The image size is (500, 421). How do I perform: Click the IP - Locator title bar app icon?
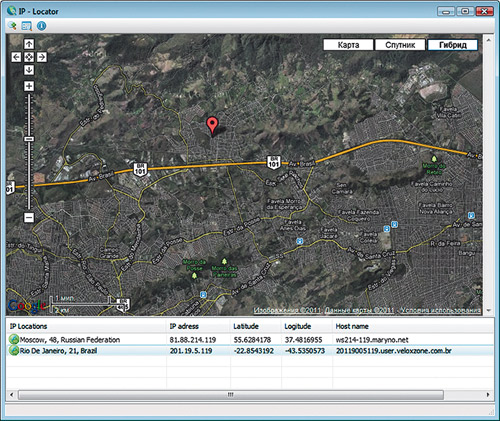coord(12,11)
